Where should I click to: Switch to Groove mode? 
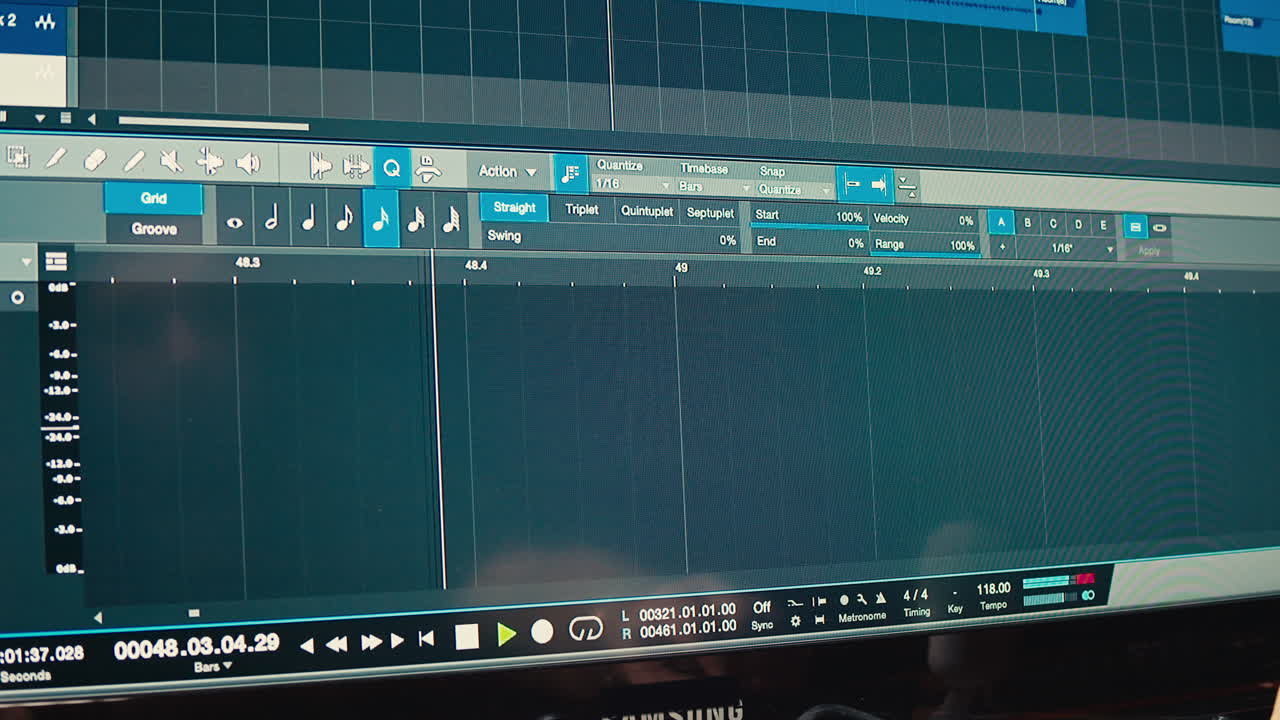[154, 229]
